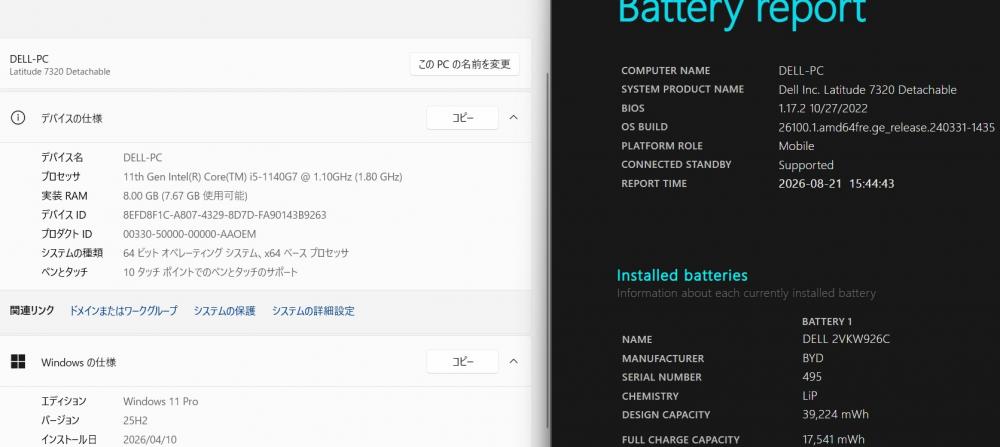Select battery manufacturer BYD
The image size is (1000, 447).
coord(812,358)
